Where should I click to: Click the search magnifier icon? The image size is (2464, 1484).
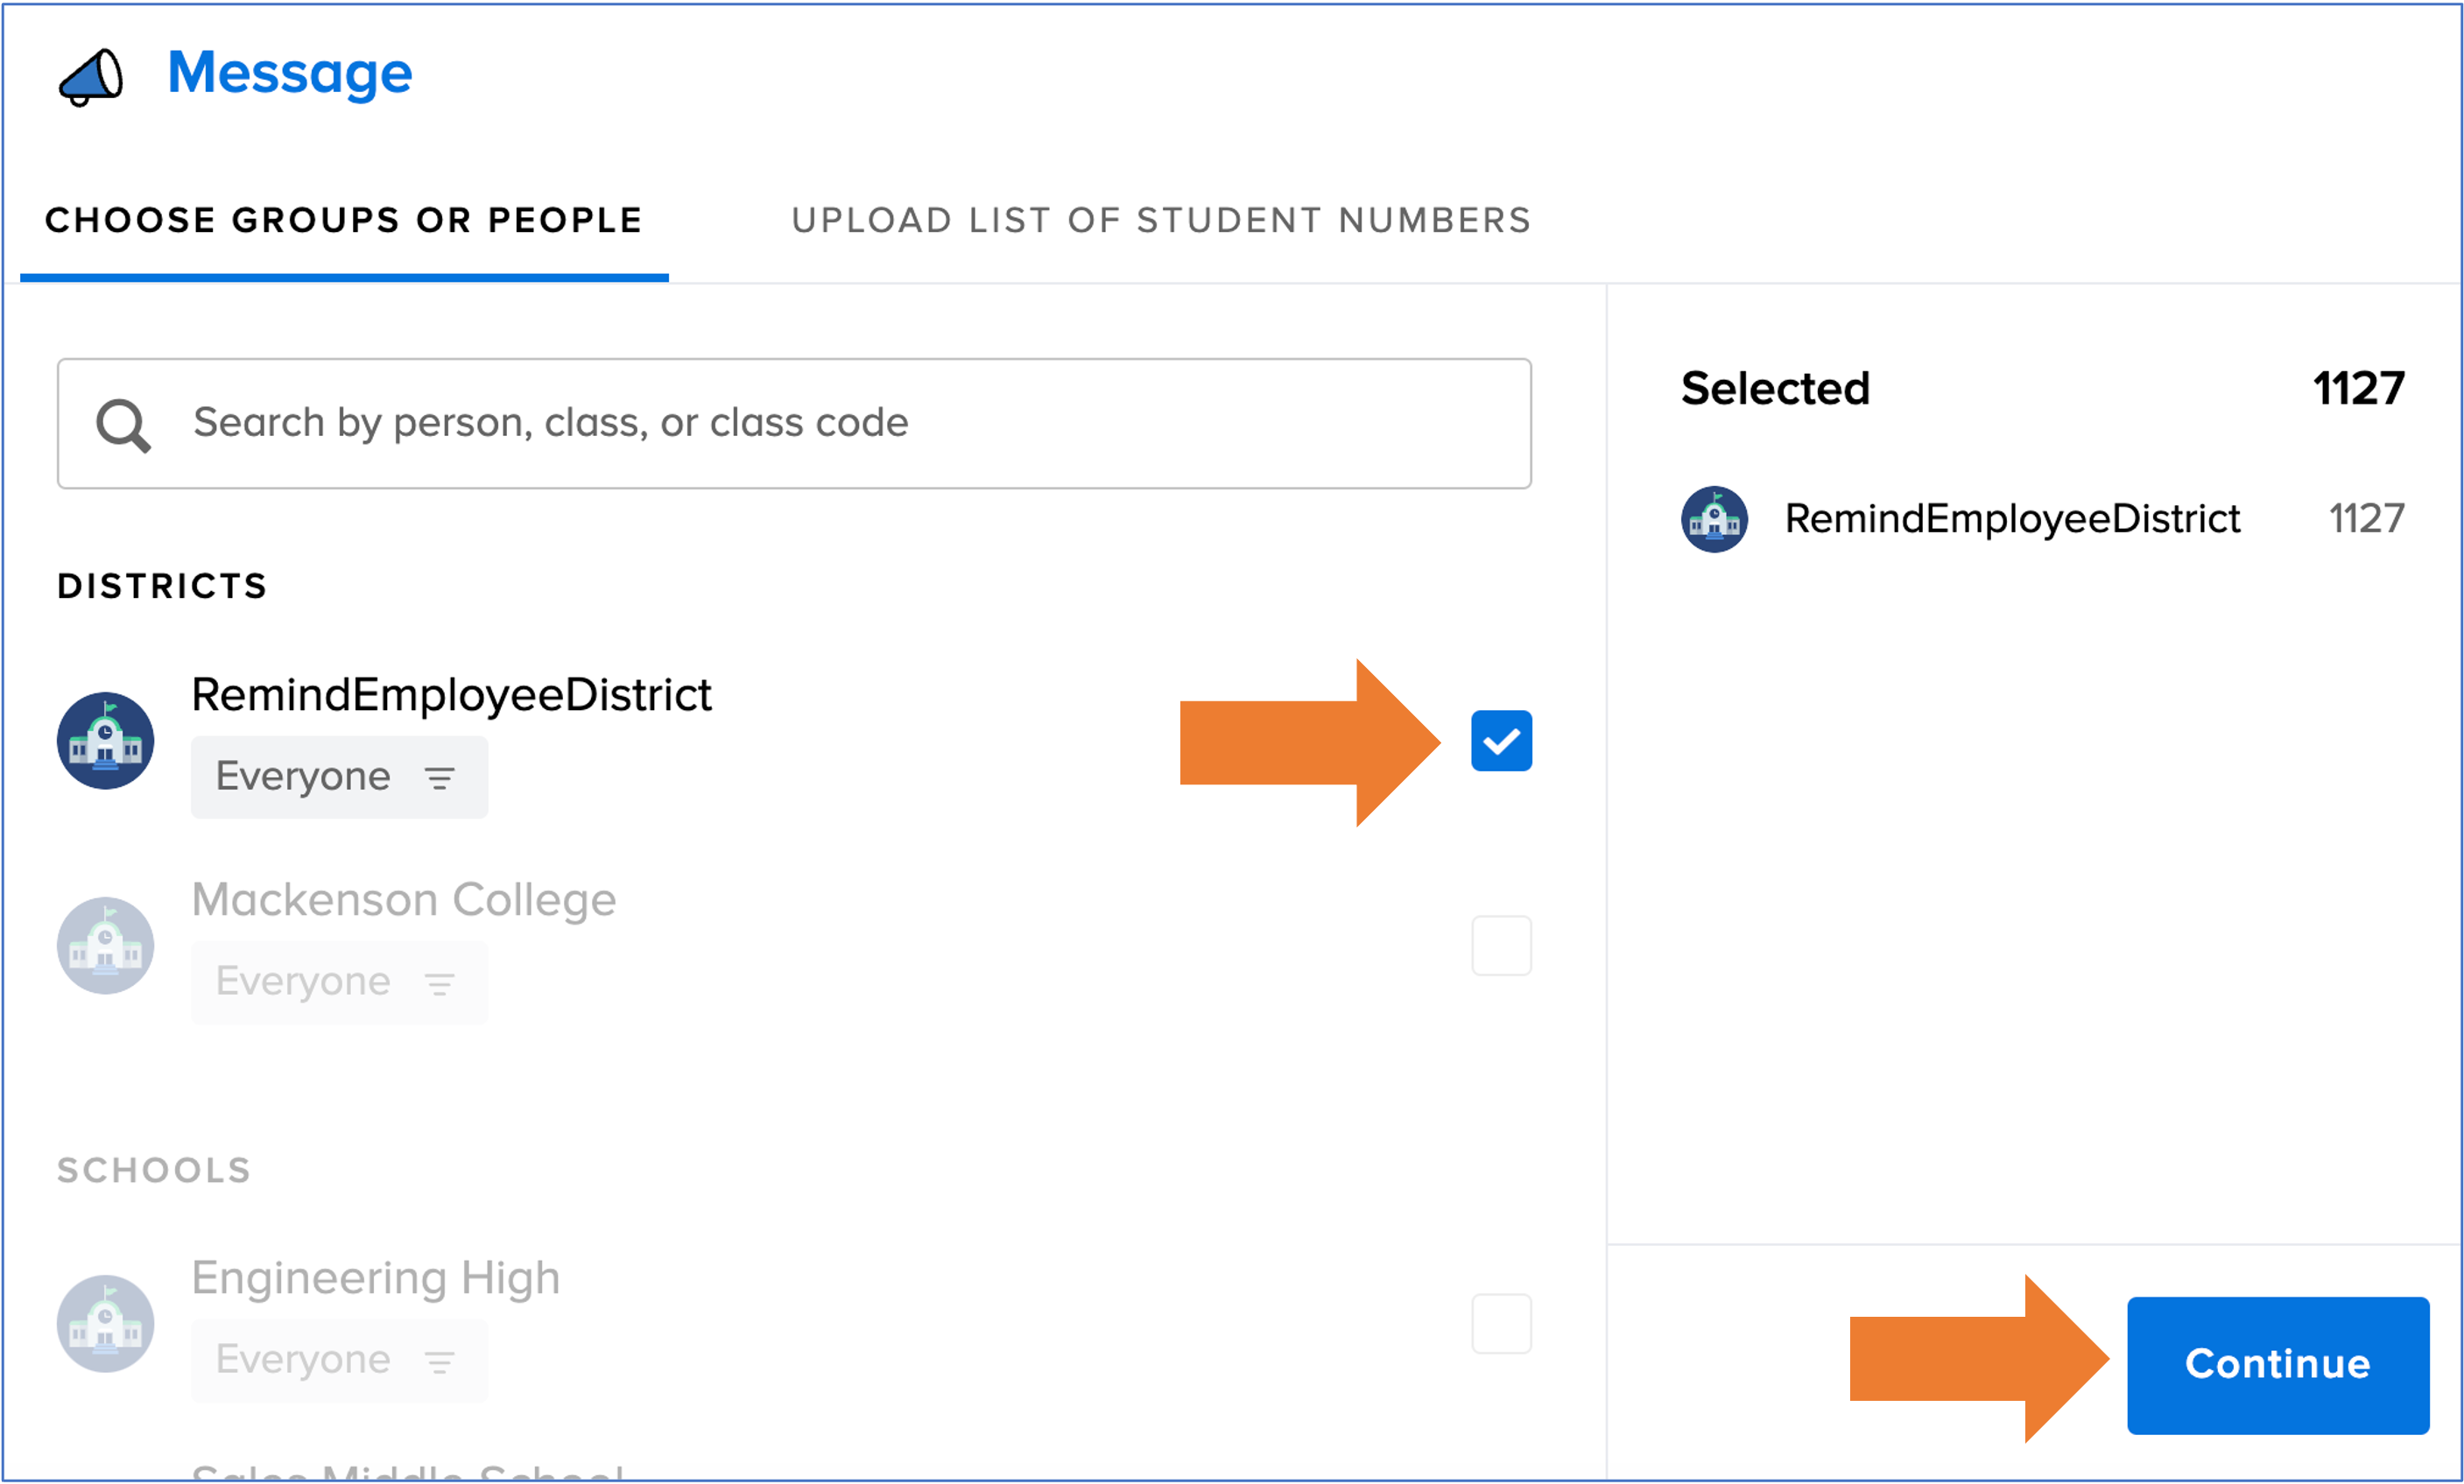(123, 426)
